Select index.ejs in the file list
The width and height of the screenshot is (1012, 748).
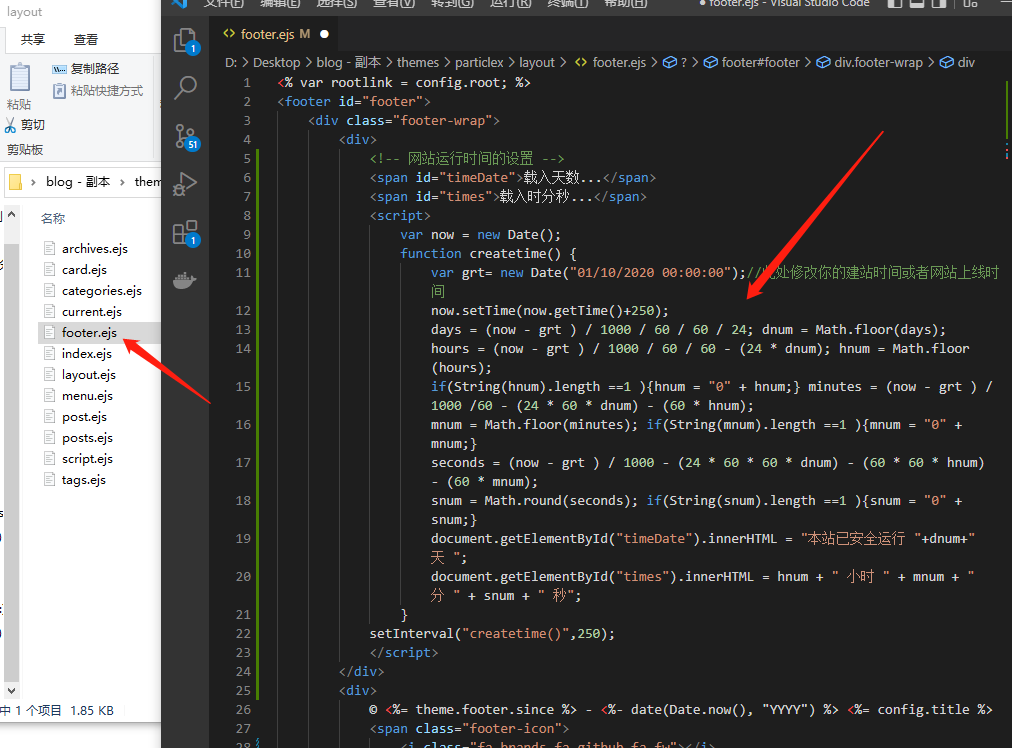(x=86, y=354)
